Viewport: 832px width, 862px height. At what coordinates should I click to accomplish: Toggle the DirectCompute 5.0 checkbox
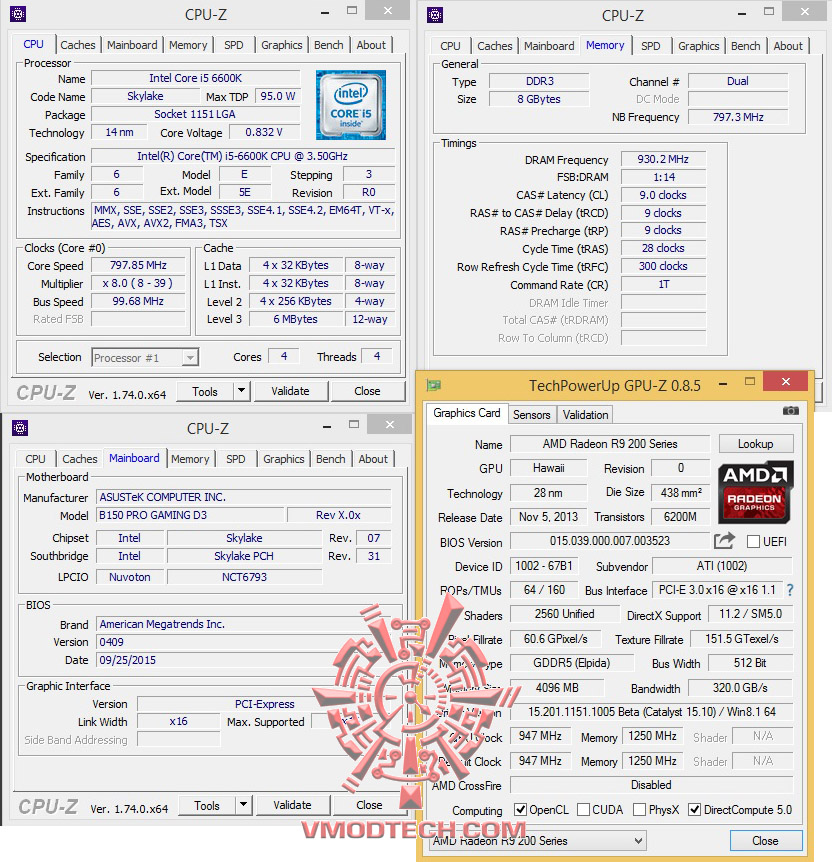pos(695,810)
